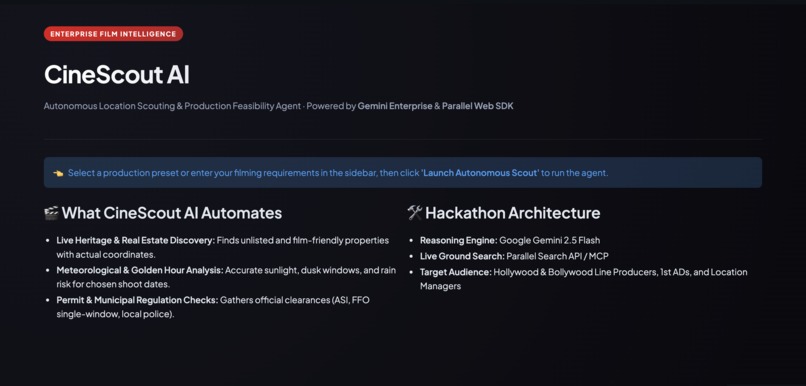The width and height of the screenshot is (806, 386).
Task: Click the Hackathon Architecture heading
Action: [x=512, y=213]
